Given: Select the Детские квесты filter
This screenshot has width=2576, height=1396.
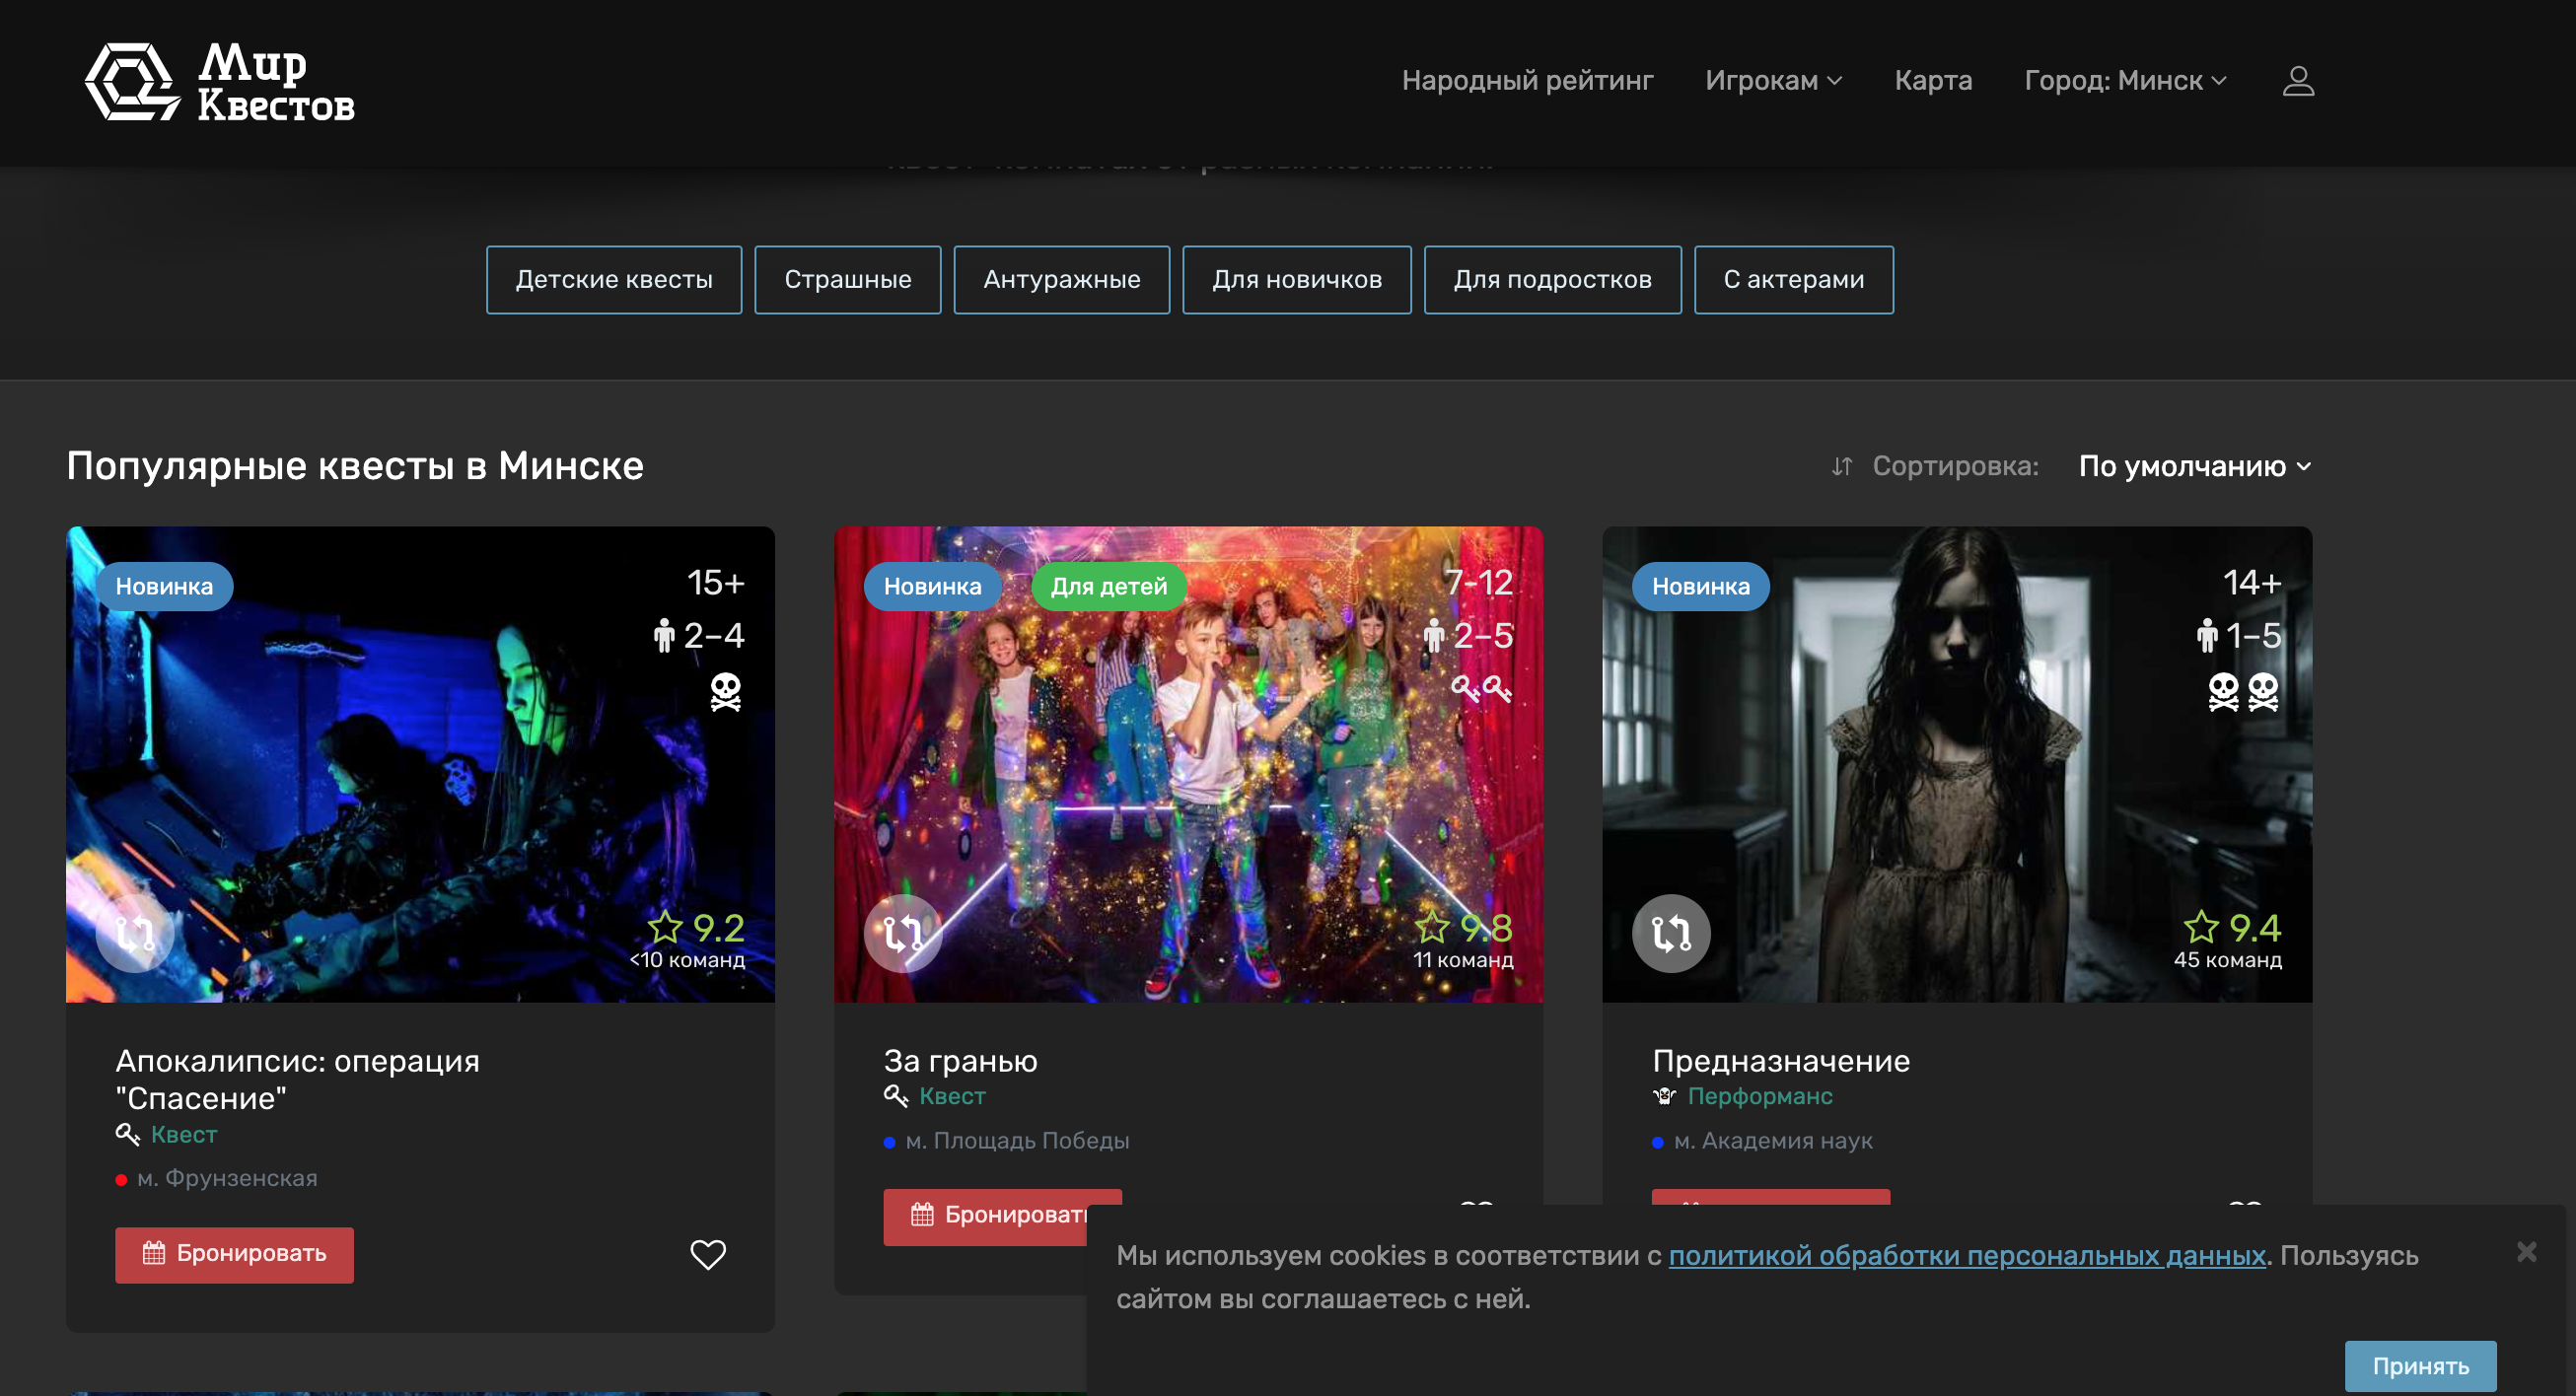Looking at the screenshot, I should click(614, 280).
